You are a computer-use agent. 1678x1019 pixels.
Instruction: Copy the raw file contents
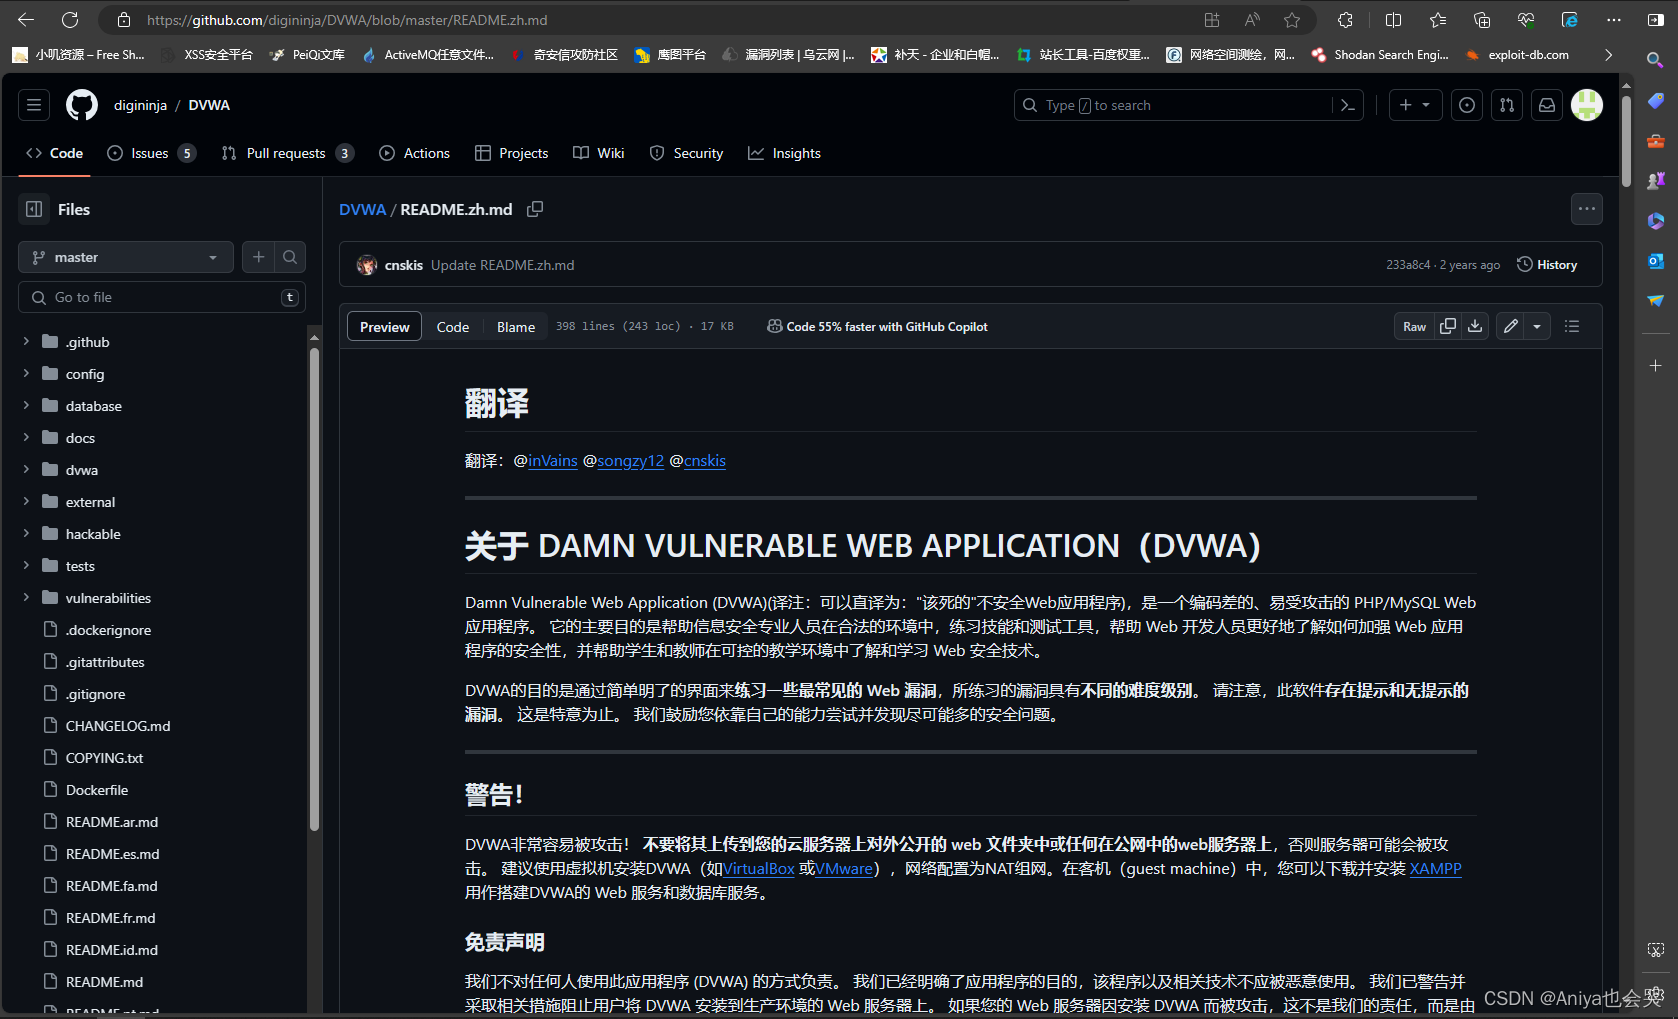1447,326
